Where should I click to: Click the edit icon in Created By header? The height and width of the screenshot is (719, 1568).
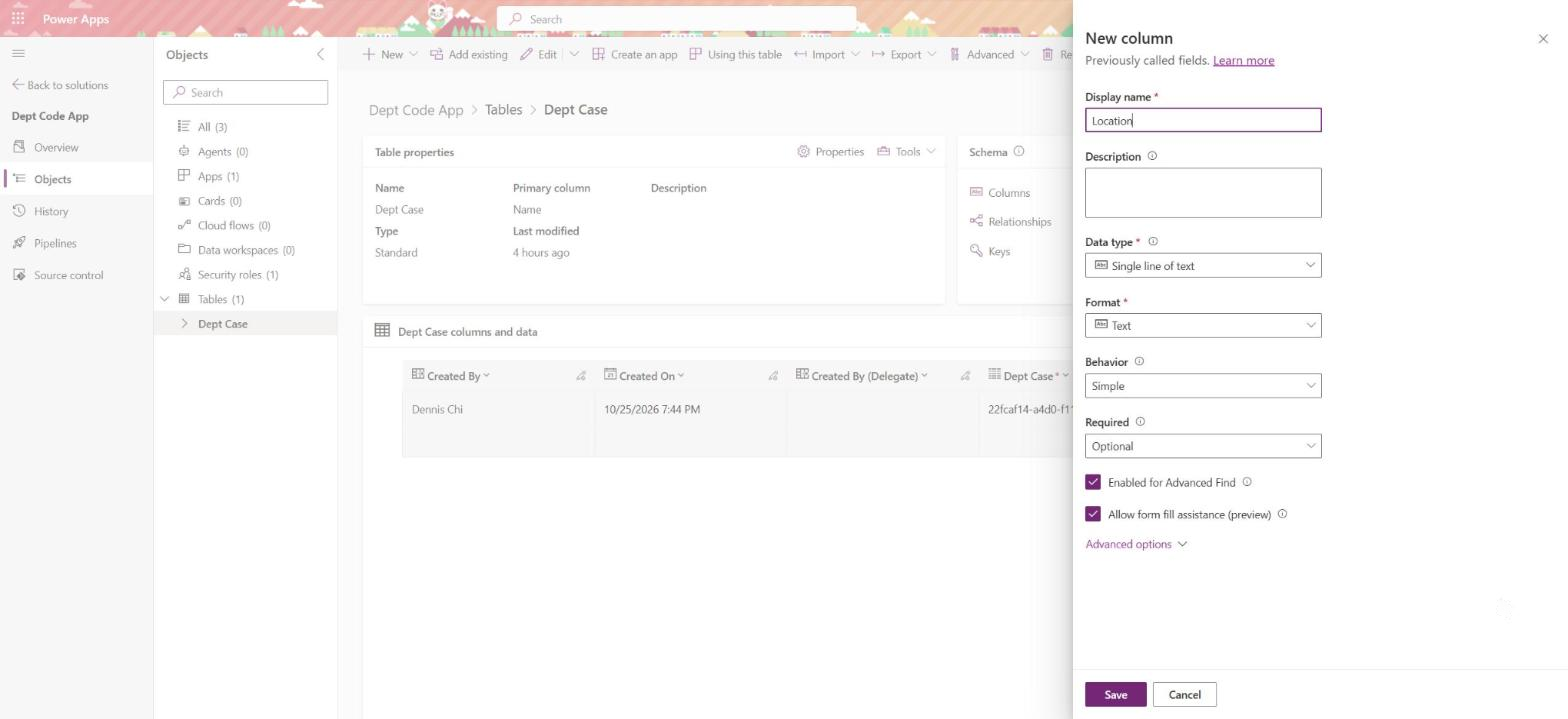[580, 376]
